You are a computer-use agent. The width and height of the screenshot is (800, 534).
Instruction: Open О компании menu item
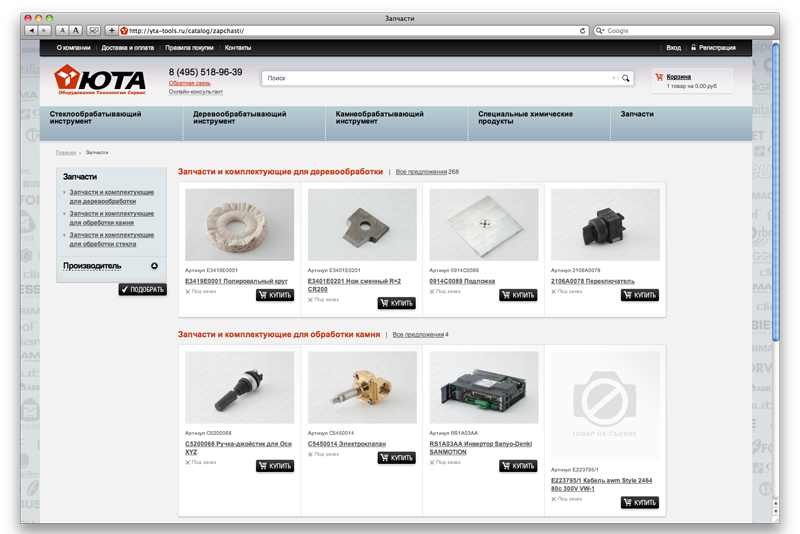(73, 47)
